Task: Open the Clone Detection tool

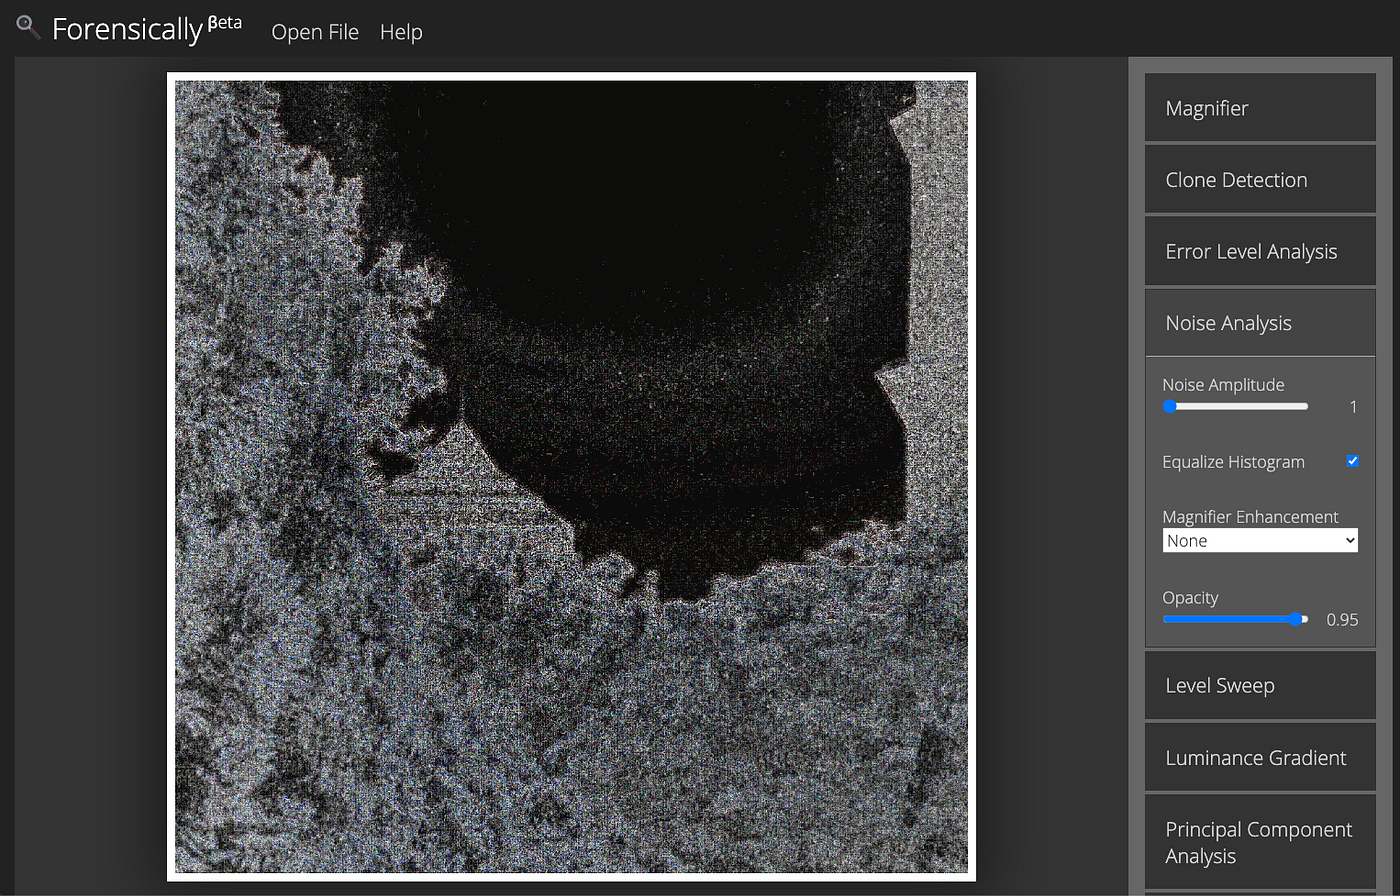Action: 1259,179
